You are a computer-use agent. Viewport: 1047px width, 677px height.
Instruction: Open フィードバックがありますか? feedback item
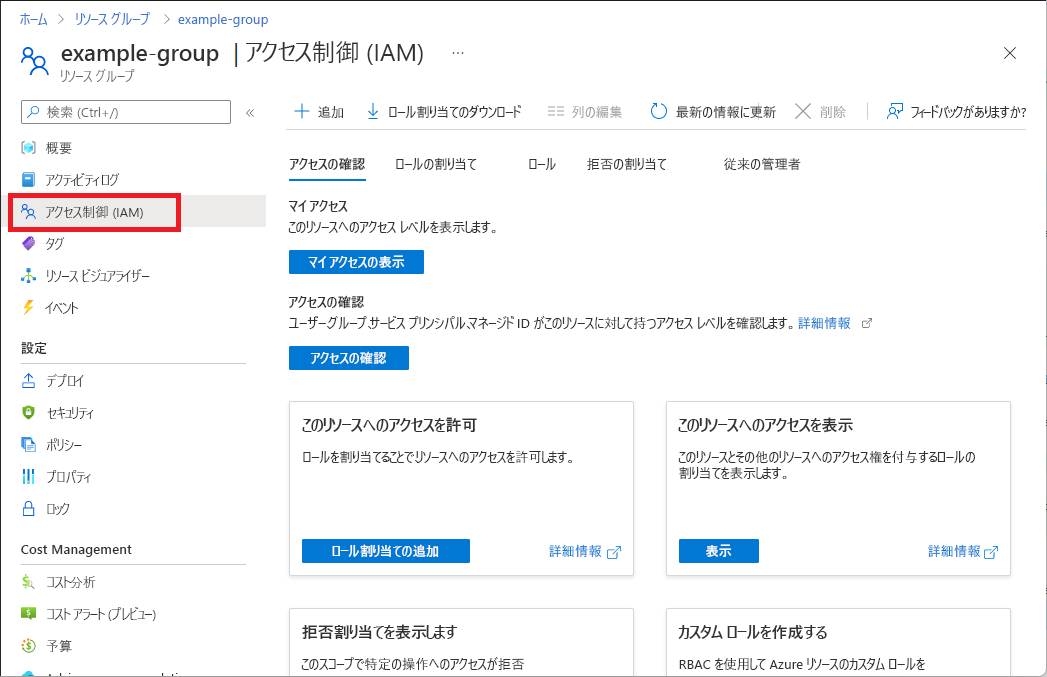956,111
